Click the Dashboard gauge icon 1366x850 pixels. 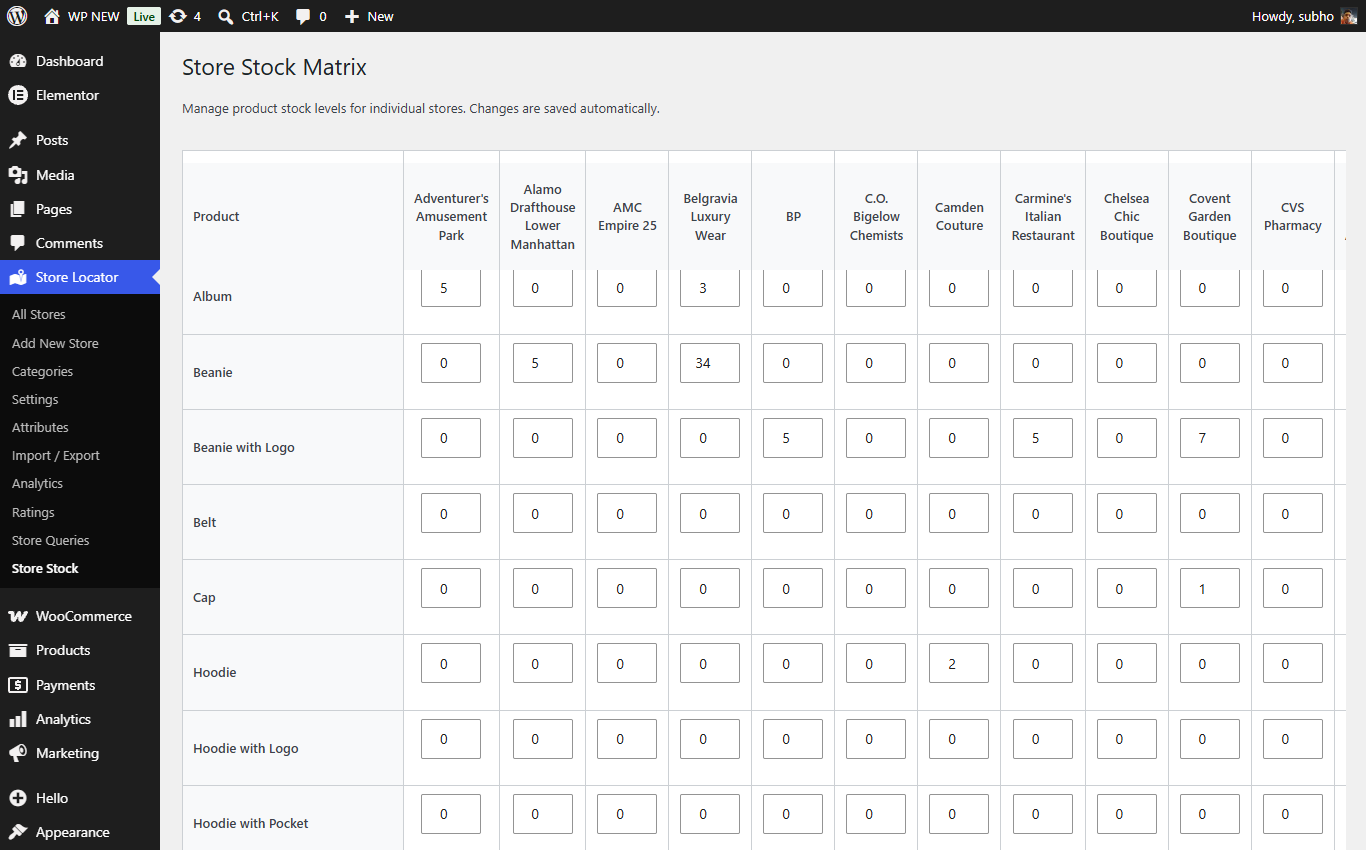point(18,61)
